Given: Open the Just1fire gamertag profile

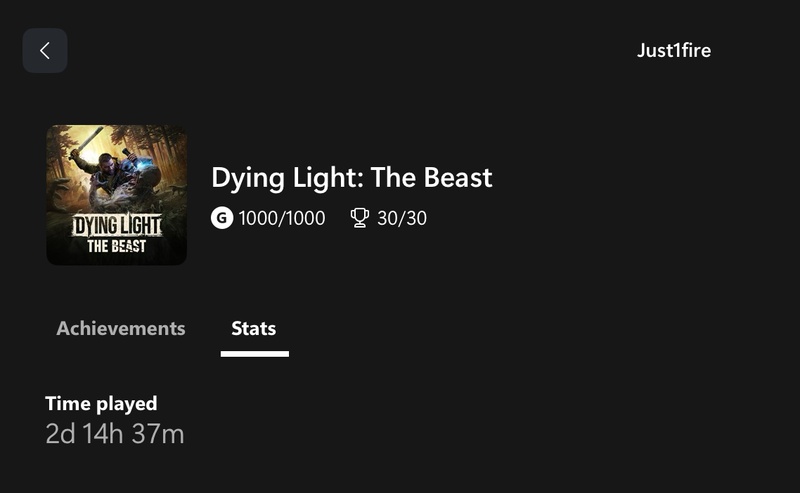Looking at the screenshot, I should tap(674, 50).
